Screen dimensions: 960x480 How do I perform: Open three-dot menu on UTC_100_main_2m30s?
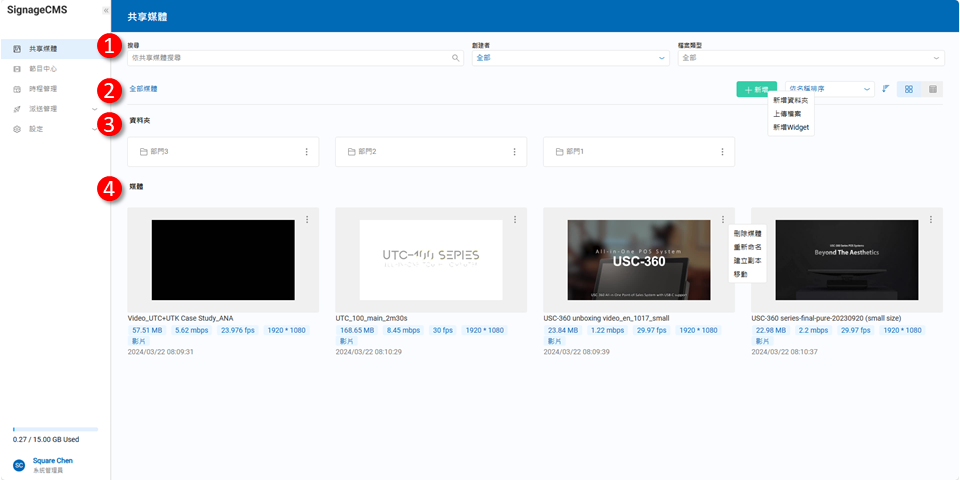pos(514,219)
